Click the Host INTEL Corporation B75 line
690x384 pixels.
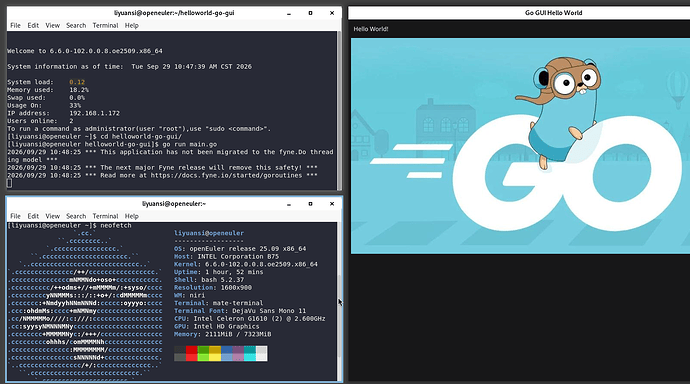click(226, 256)
